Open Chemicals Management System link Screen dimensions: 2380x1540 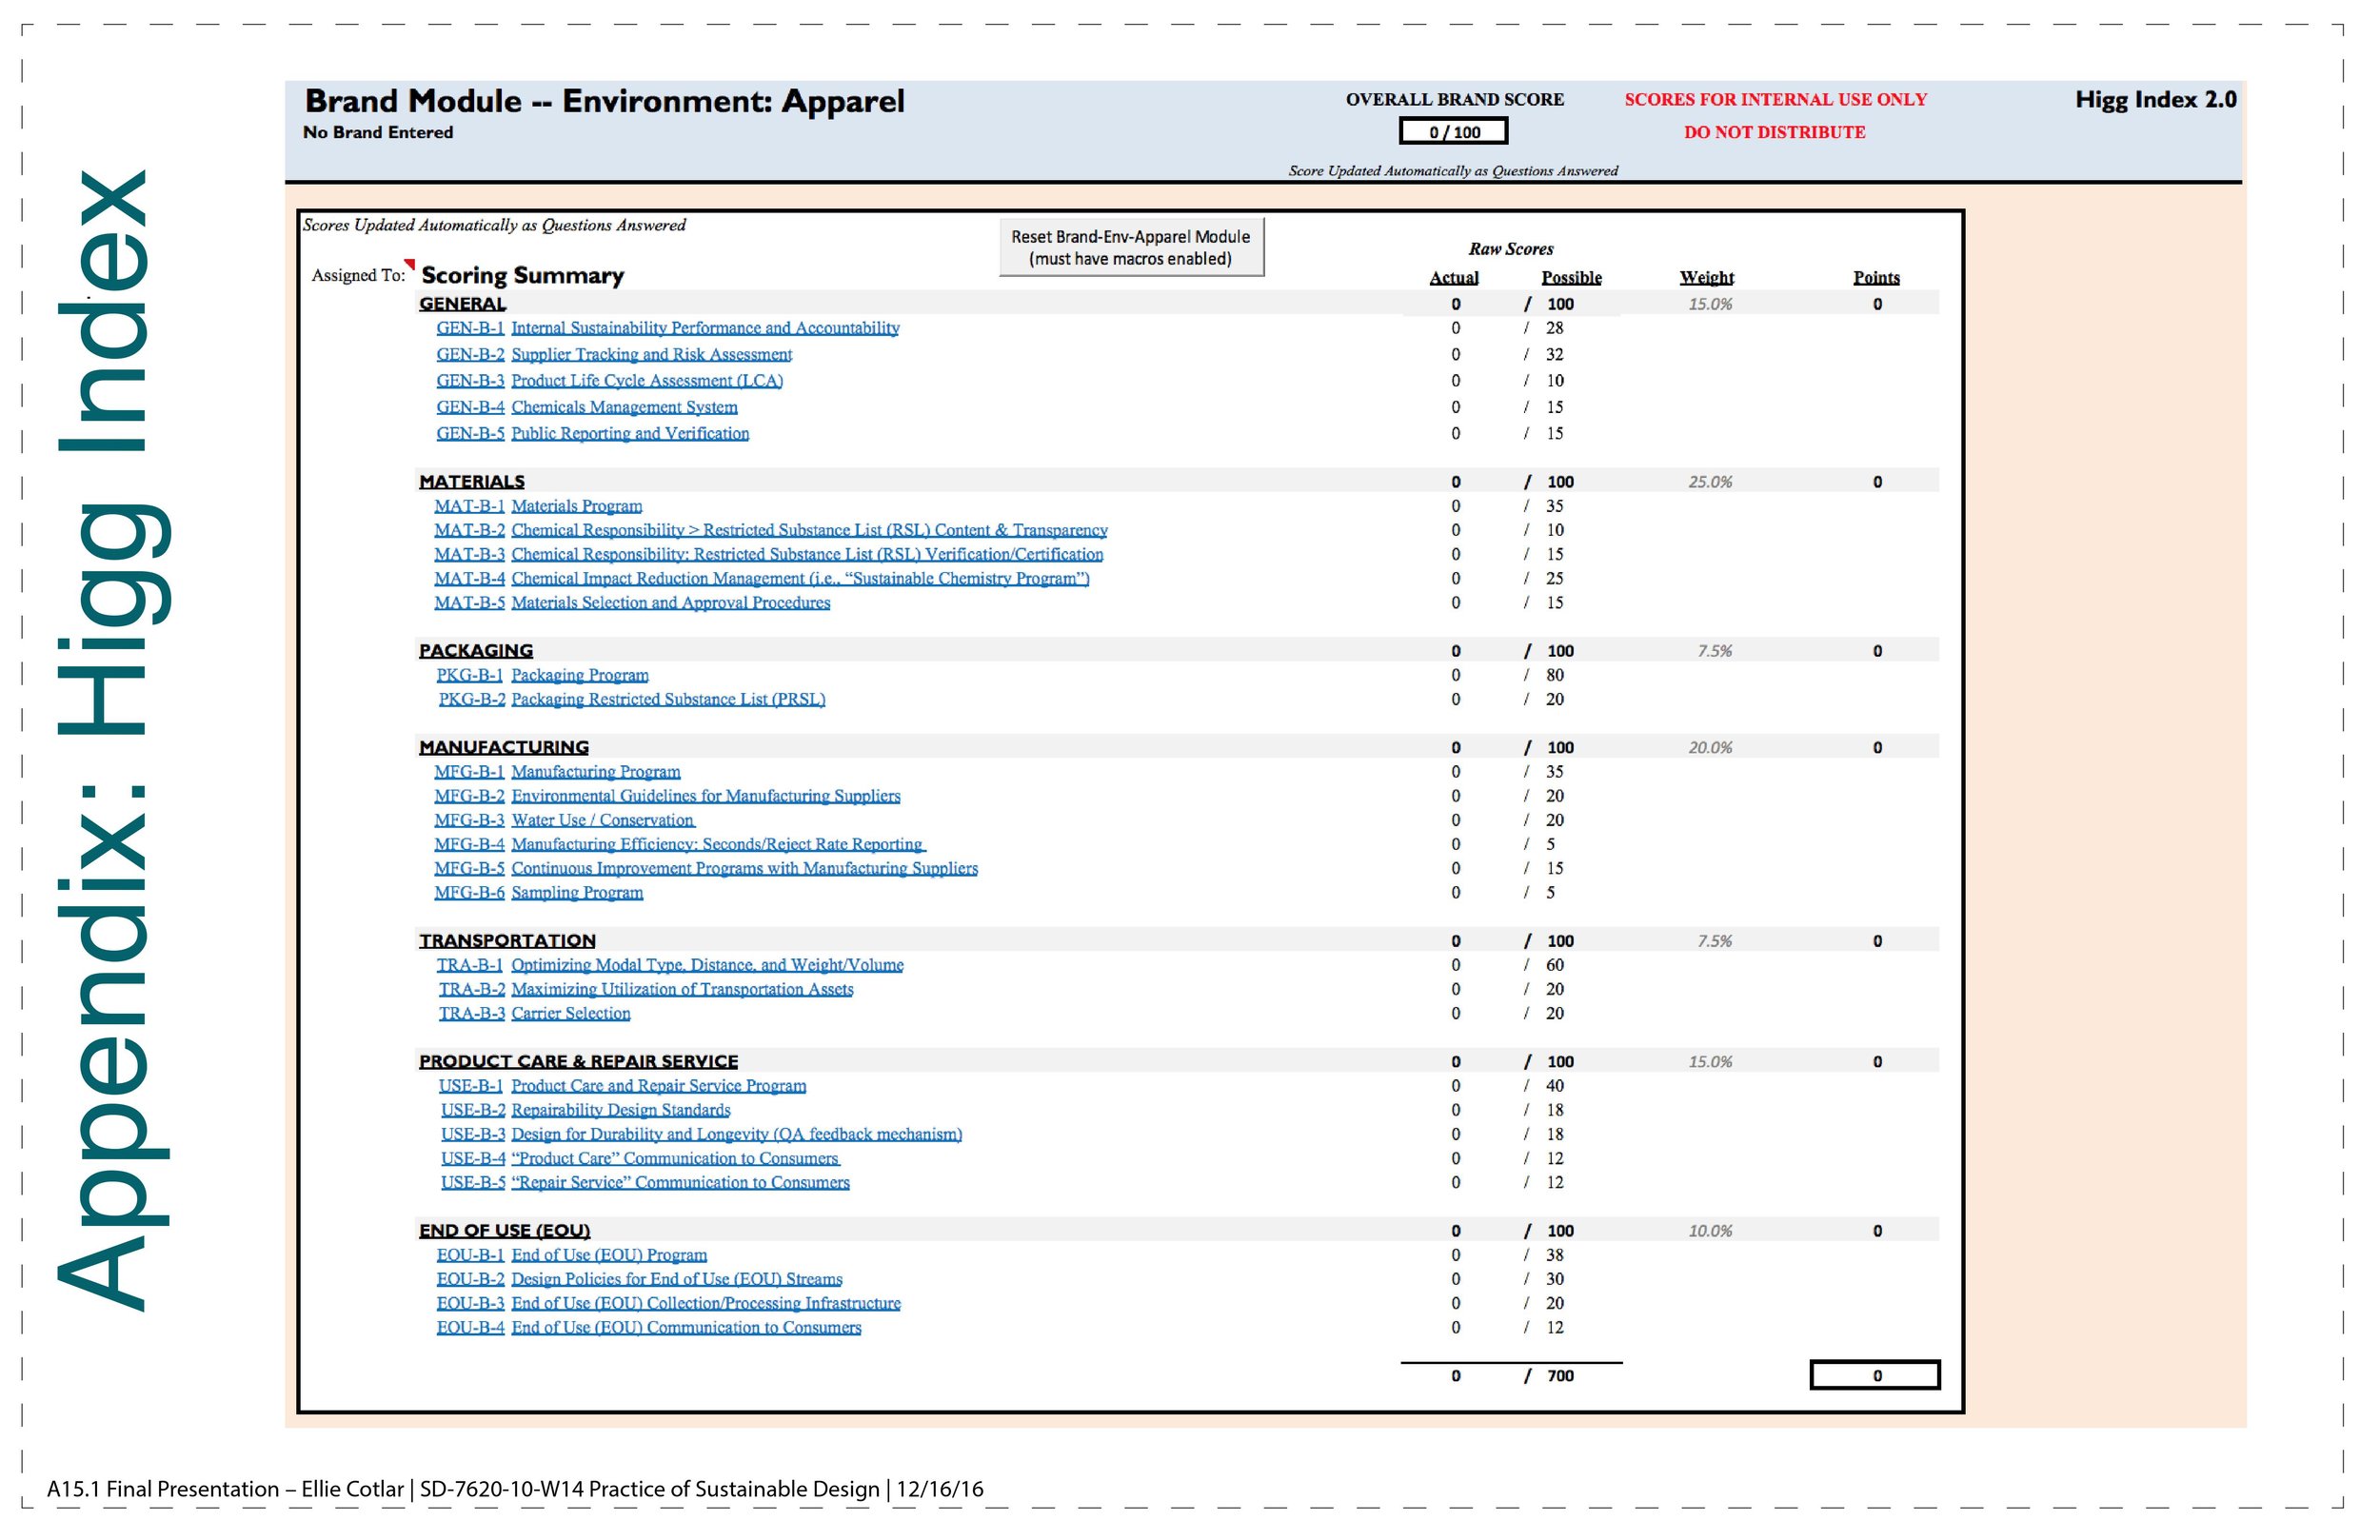pos(624,407)
